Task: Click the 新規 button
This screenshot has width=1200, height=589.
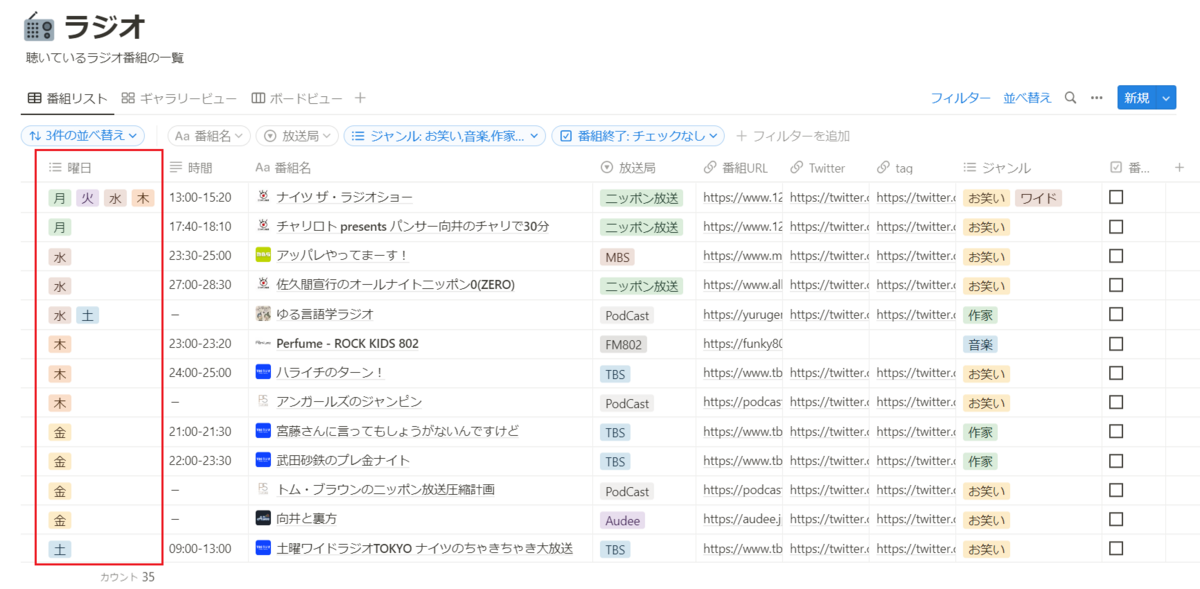Action: (1137, 98)
